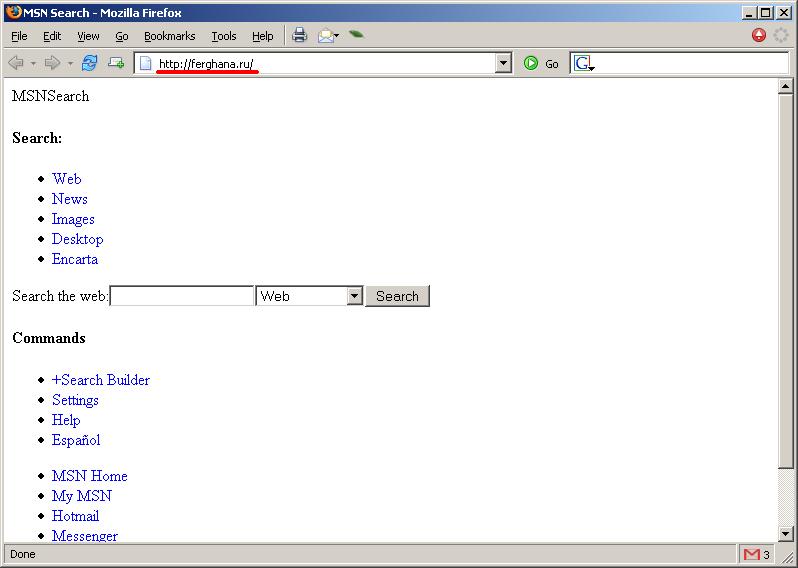This screenshot has width=798, height=568.
Task: Open the Web search type combo box
Action: pos(309,296)
